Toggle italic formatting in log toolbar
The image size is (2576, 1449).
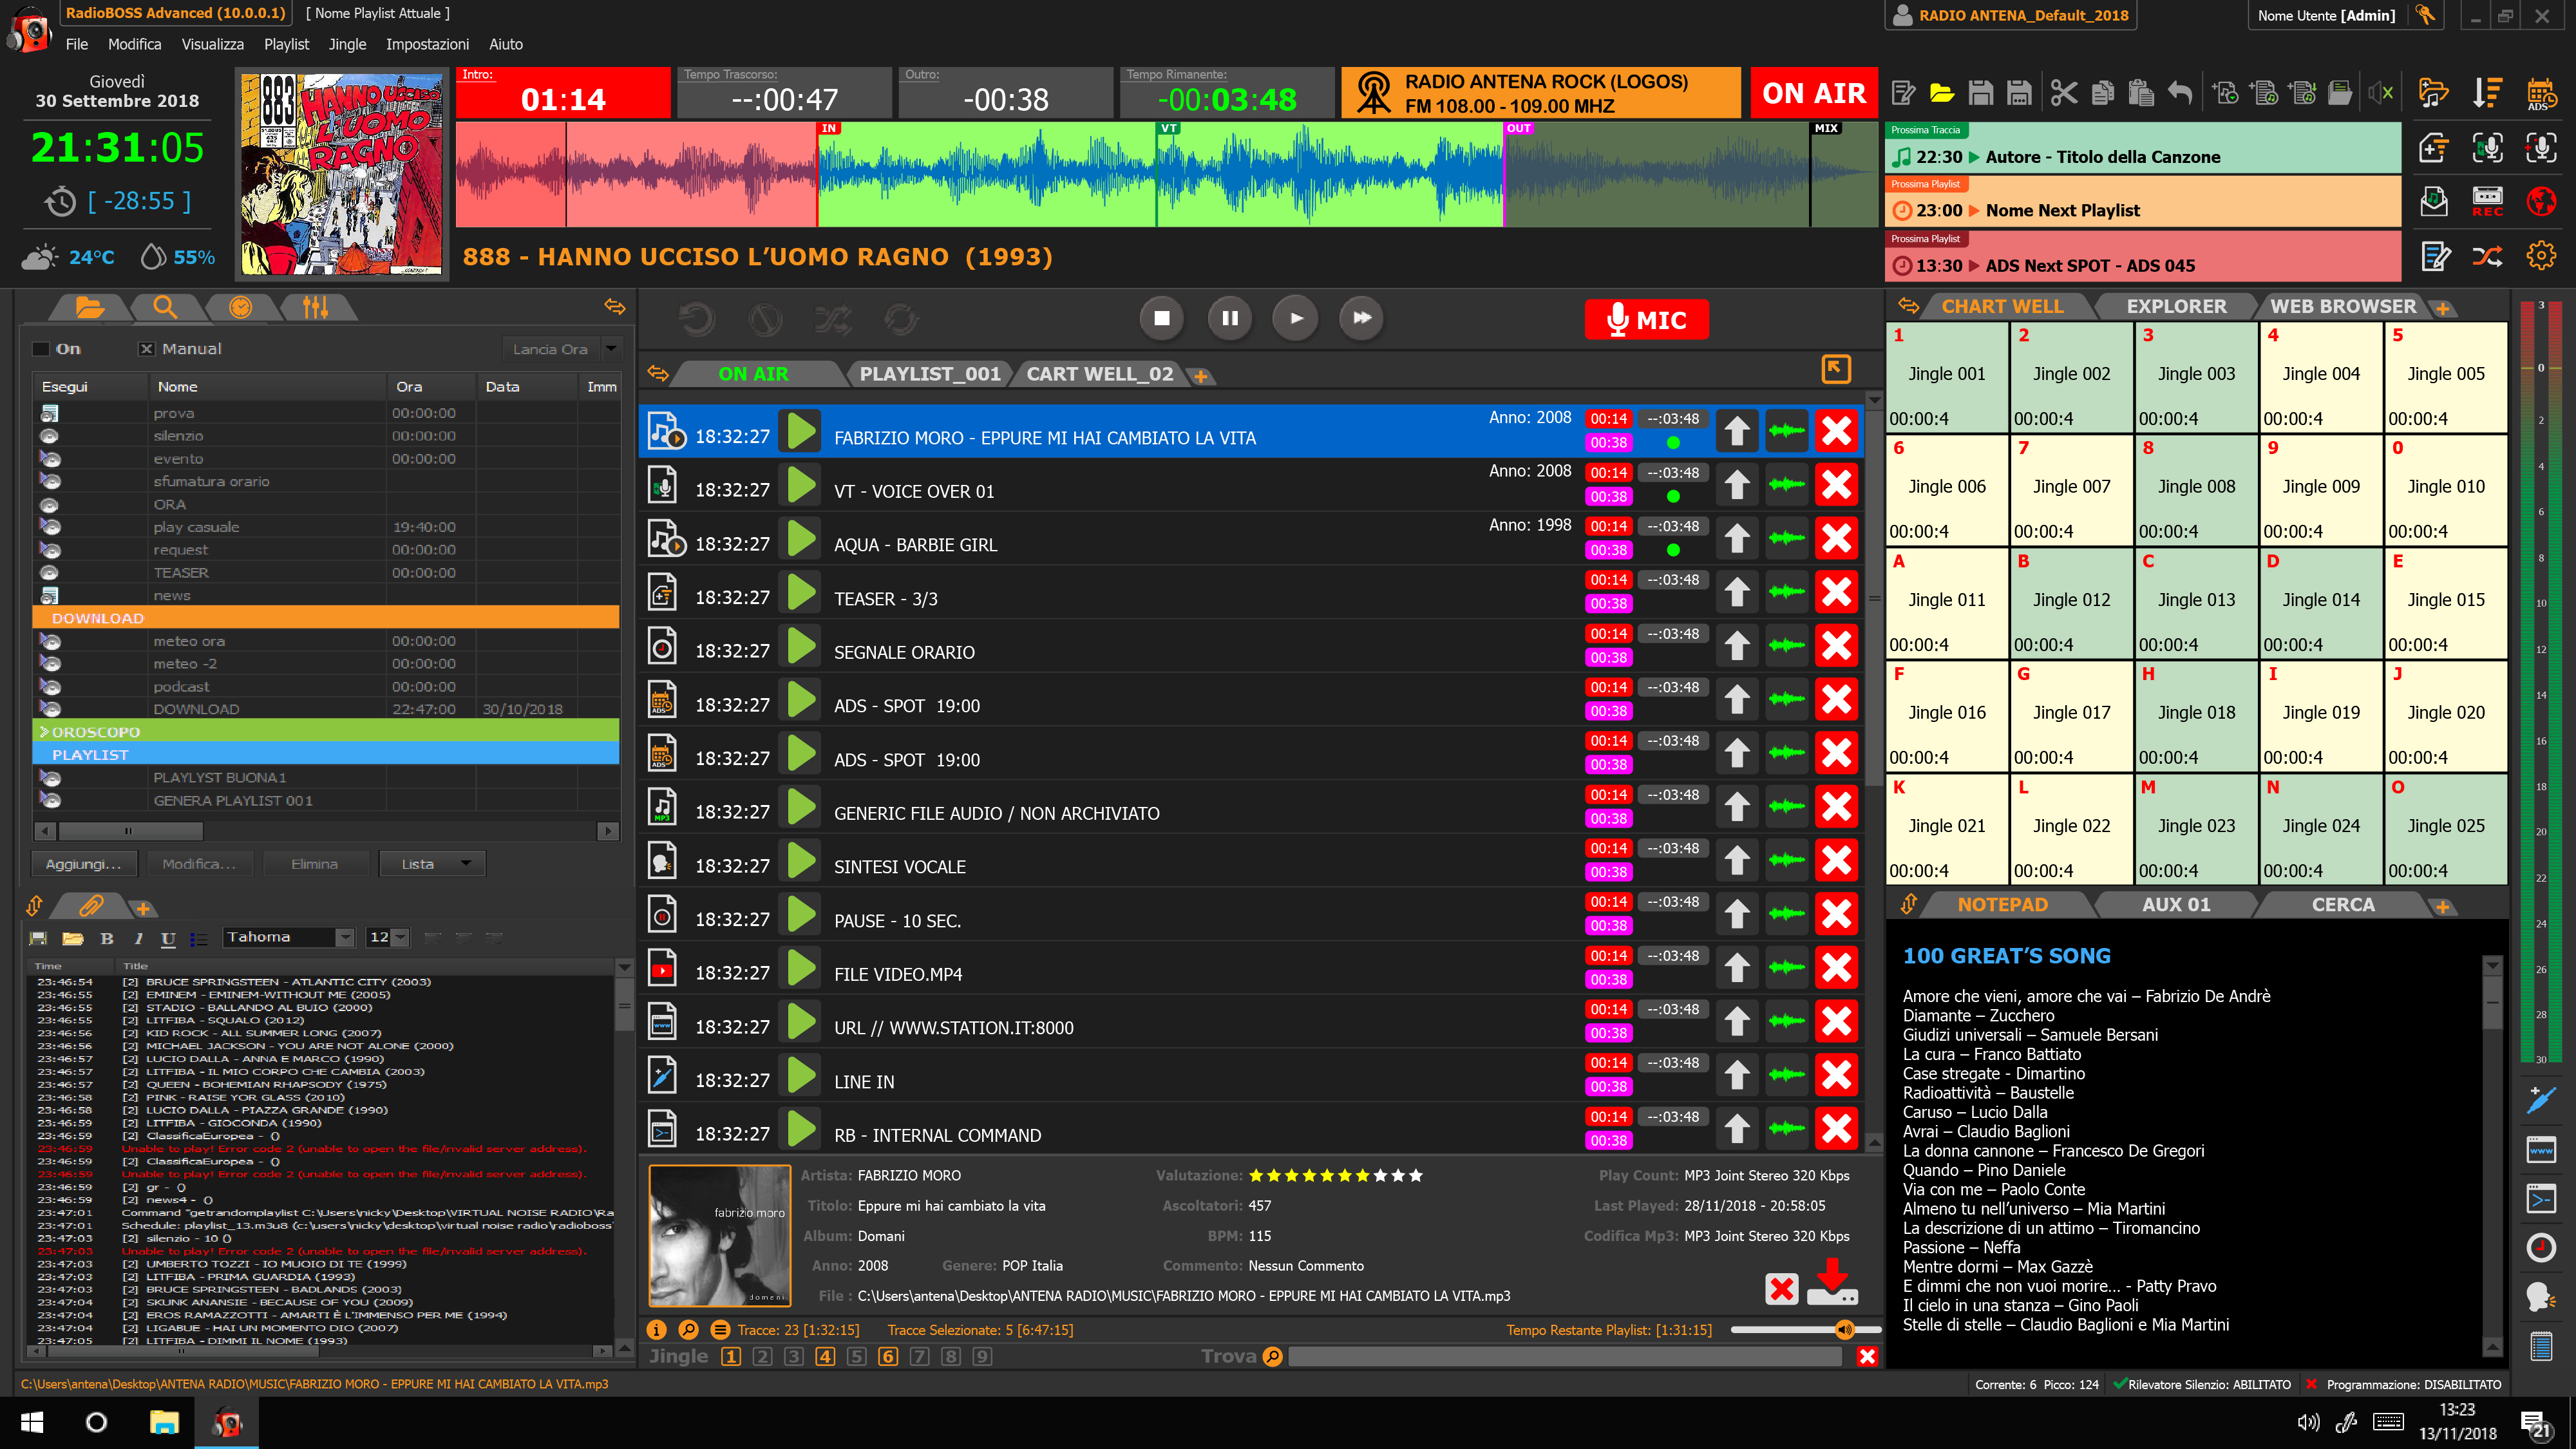[x=138, y=938]
